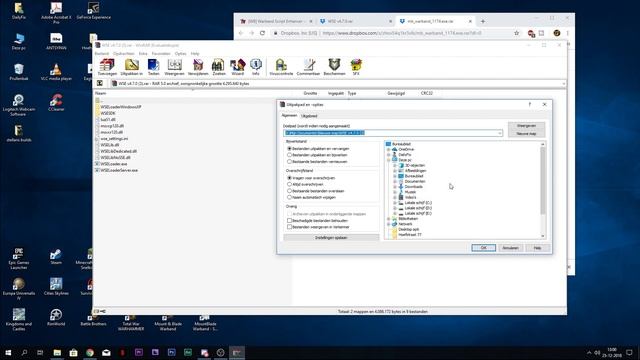Click the Toevoegen toolbar icon in WinRAR

pyautogui.click(x=107, y=67)
